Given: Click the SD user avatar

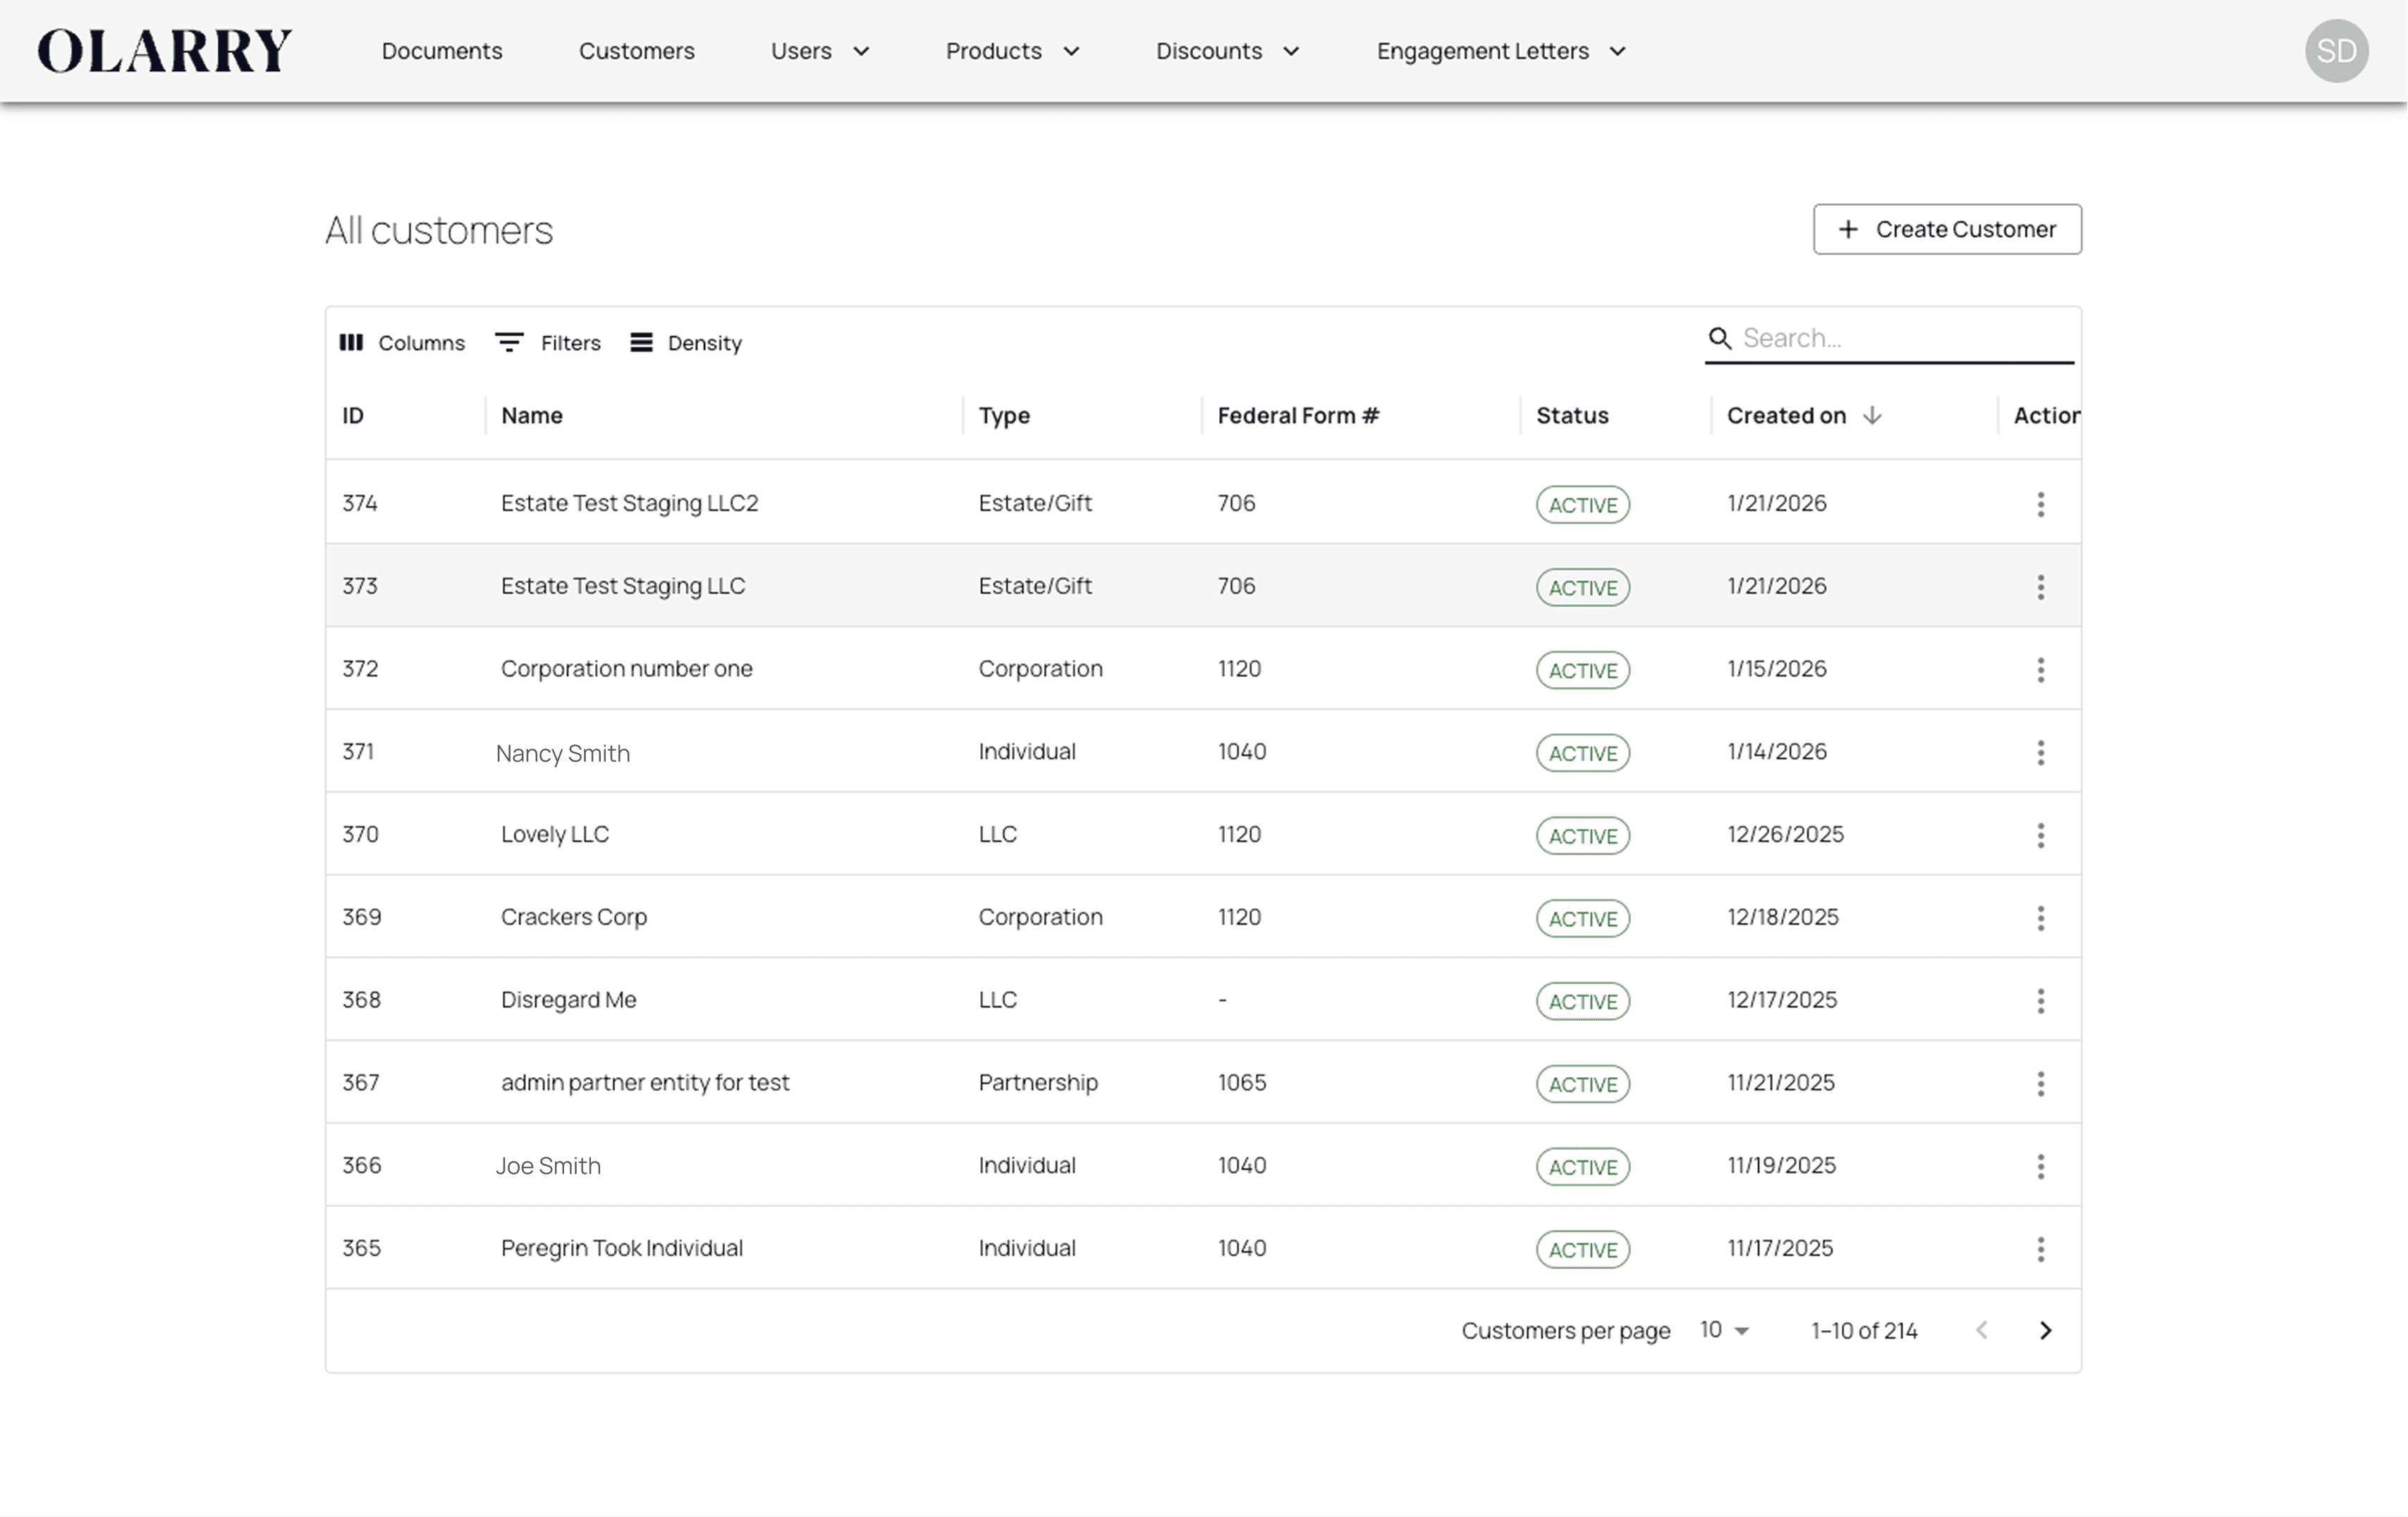Looking at the screenshot, I should pyautogui.click(x=2336, y=51).
